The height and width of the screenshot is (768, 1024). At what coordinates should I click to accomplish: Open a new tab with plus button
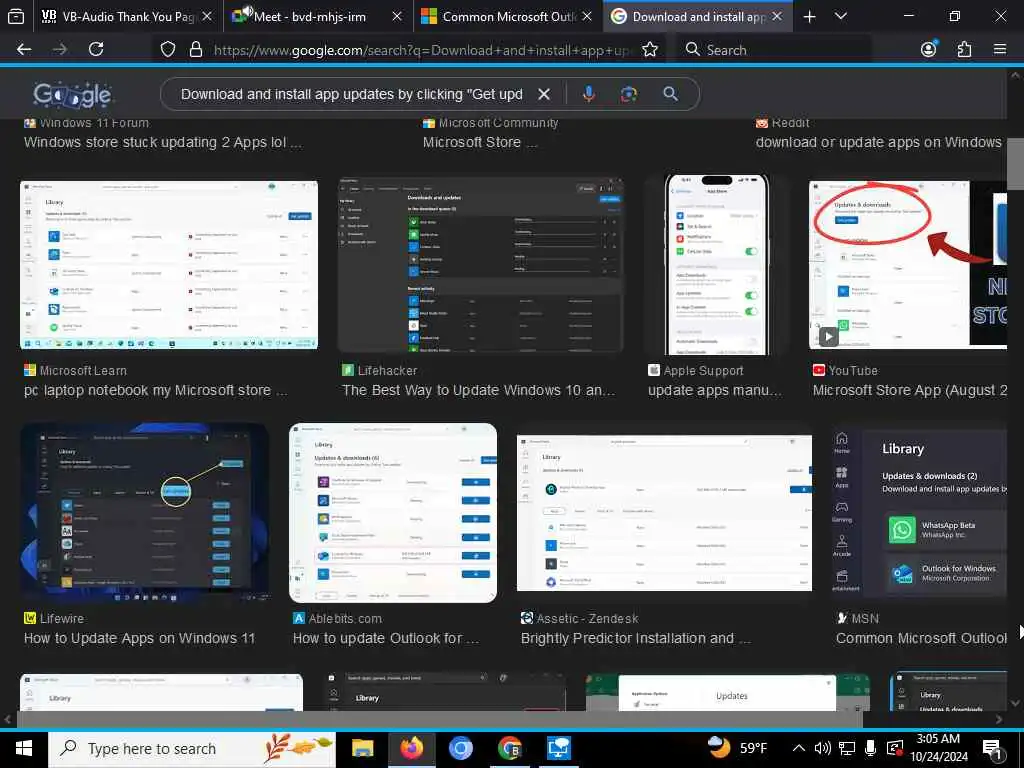pyautogui.click(x=809, y=16)
